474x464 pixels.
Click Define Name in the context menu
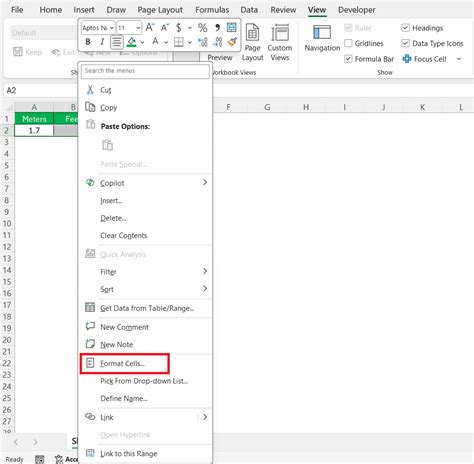pos(124,398)
